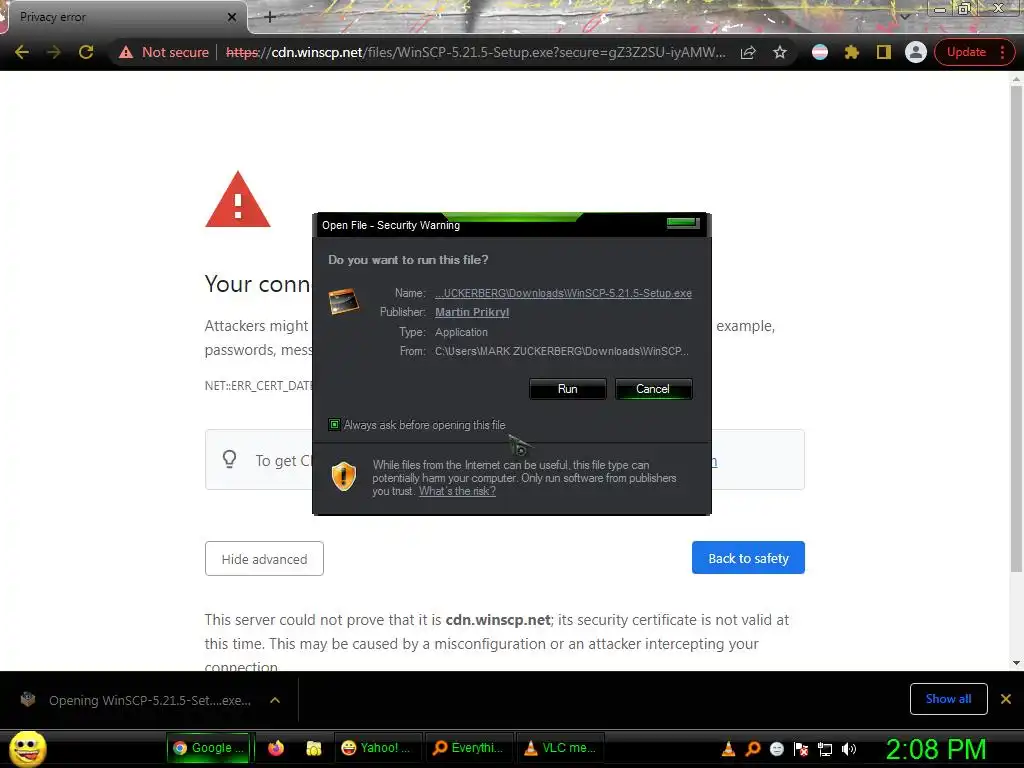This screenshot has width=1024, height=768.
Task: Click the address bar URL
Action: click(475, 52)
